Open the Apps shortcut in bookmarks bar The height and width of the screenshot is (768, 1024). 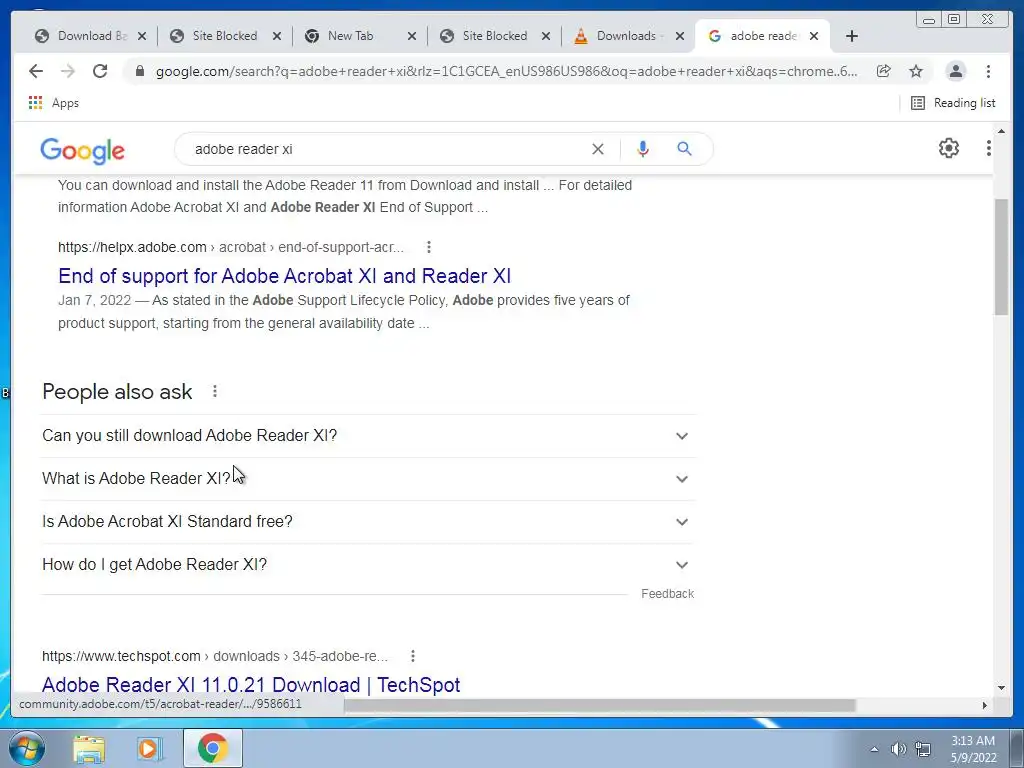click(54, 103)
